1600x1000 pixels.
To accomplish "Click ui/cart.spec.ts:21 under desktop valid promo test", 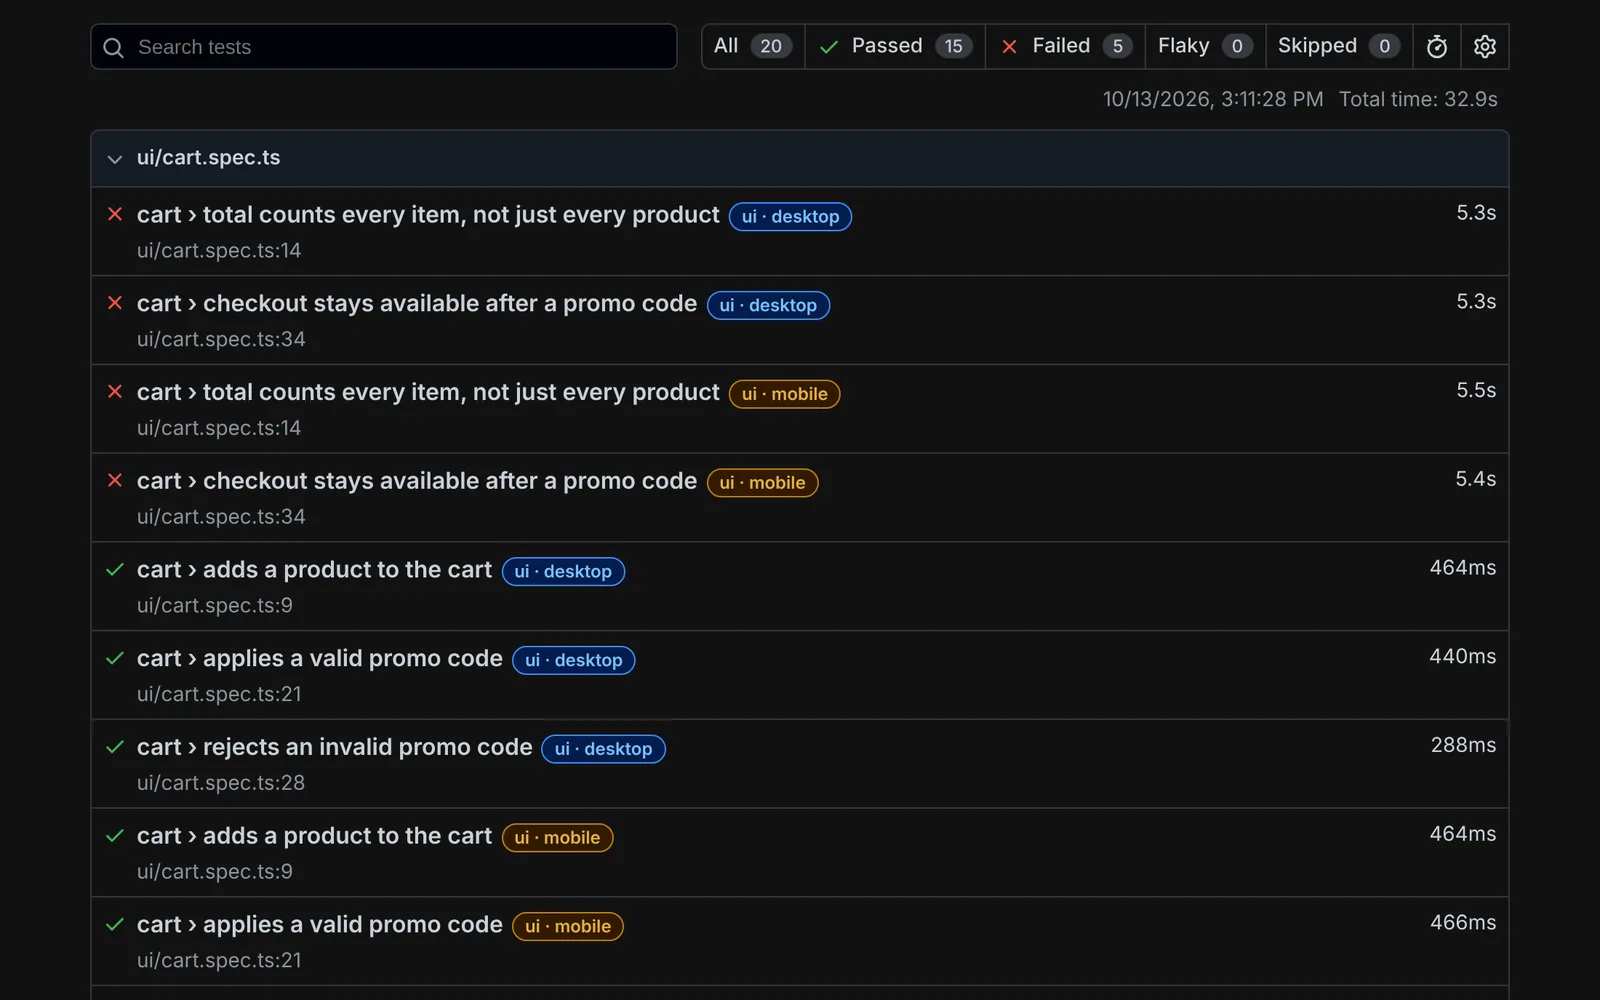I will 219,694.
